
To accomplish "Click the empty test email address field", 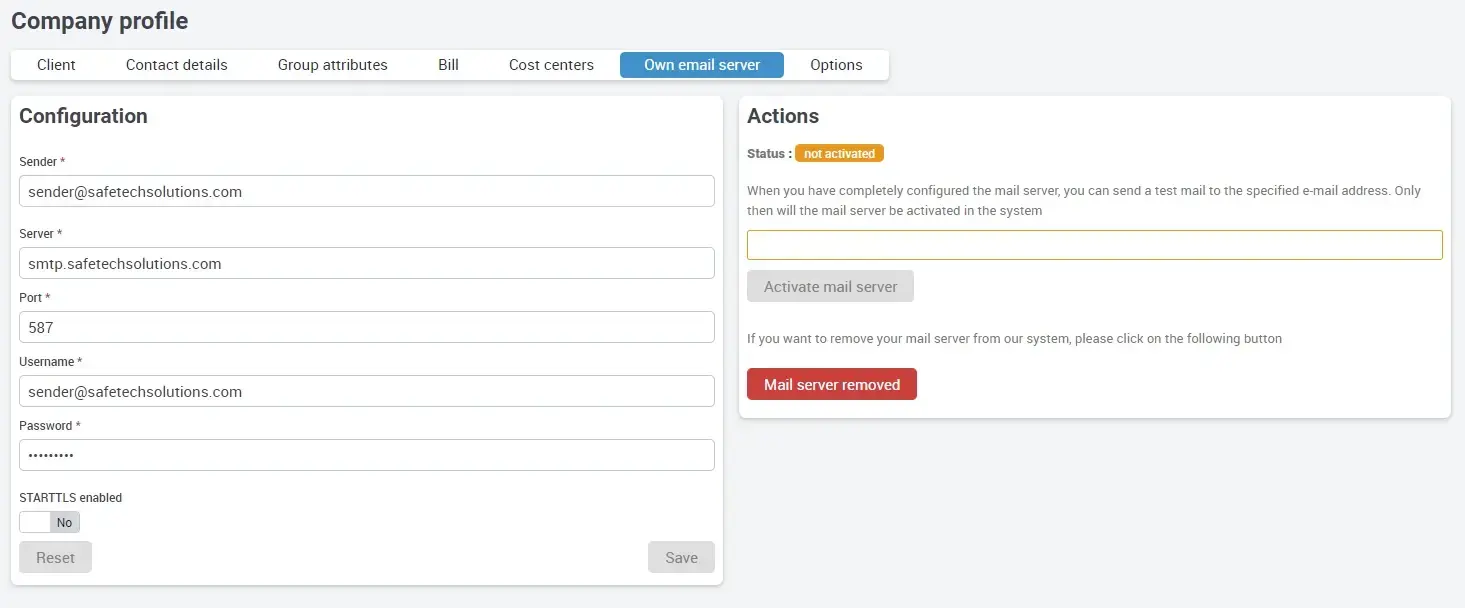I will click(1094, 245).
